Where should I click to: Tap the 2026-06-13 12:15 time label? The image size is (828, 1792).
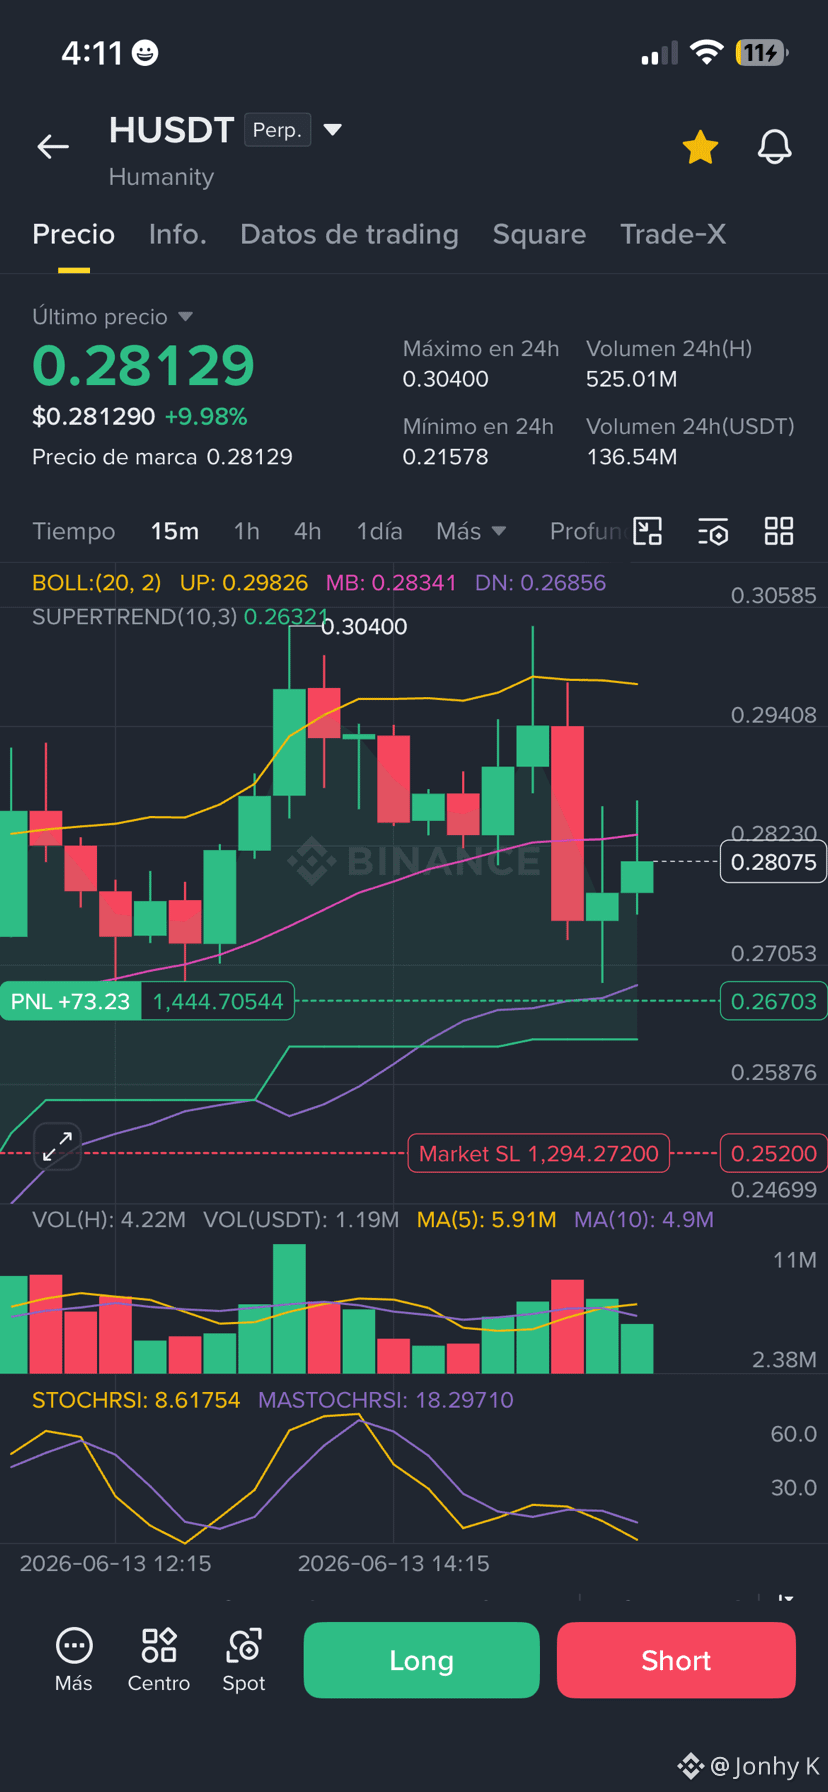click(115, 1563)
